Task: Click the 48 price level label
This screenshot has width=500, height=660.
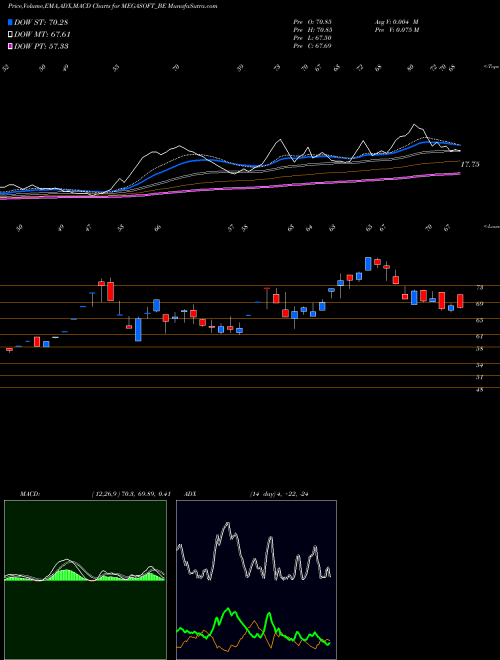Action: (x=479, y=390)
